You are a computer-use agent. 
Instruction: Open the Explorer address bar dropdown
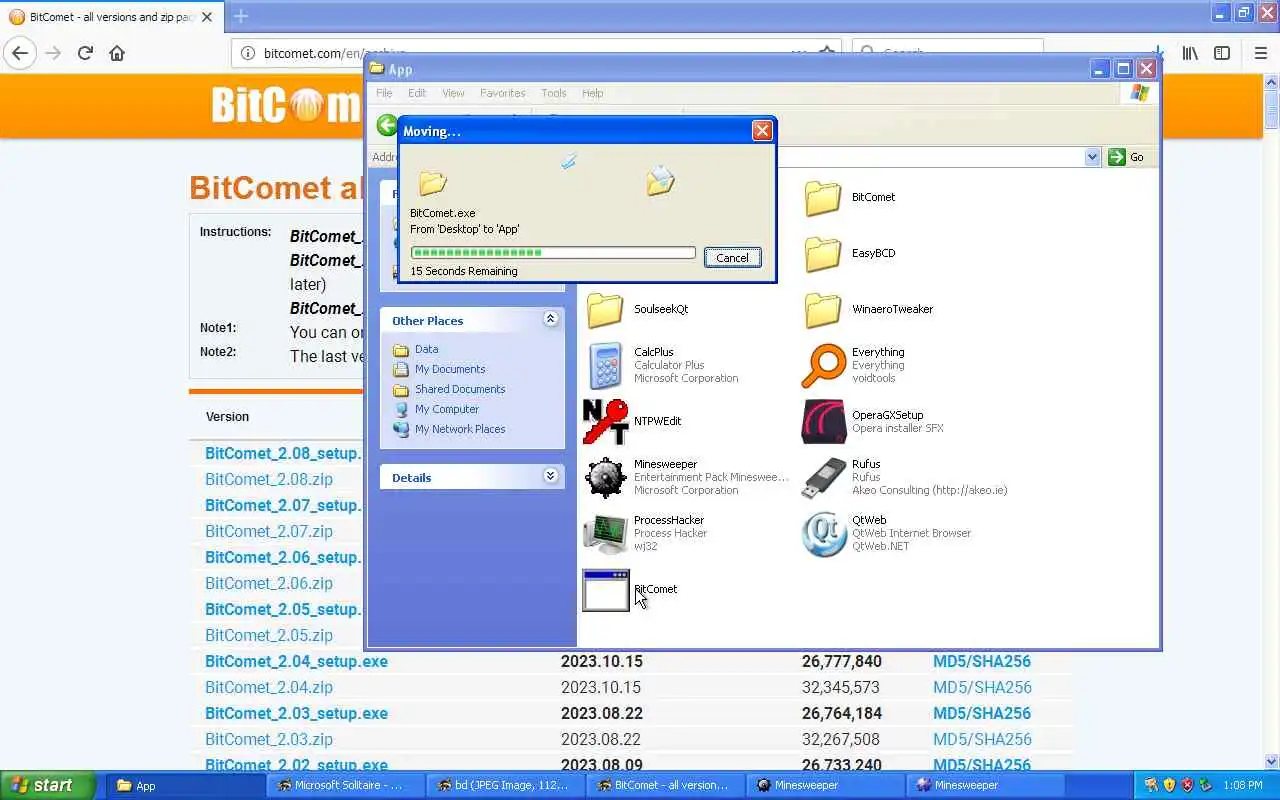click(1092, 157)
